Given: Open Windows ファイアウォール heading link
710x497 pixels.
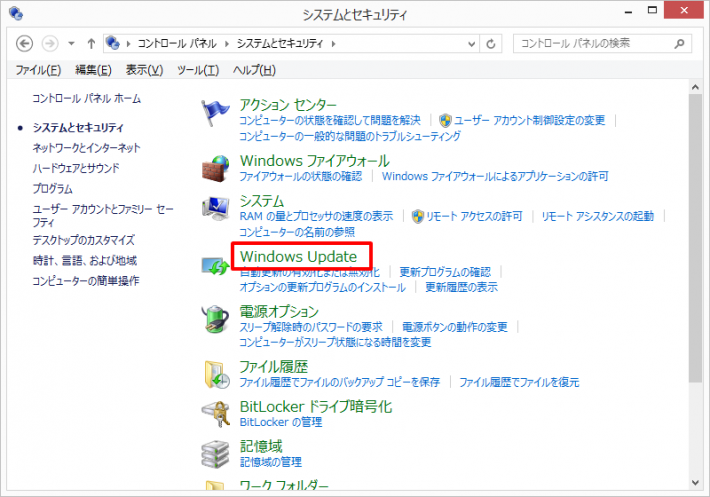Looking at the screenshot, I should (x=315, y=161).
